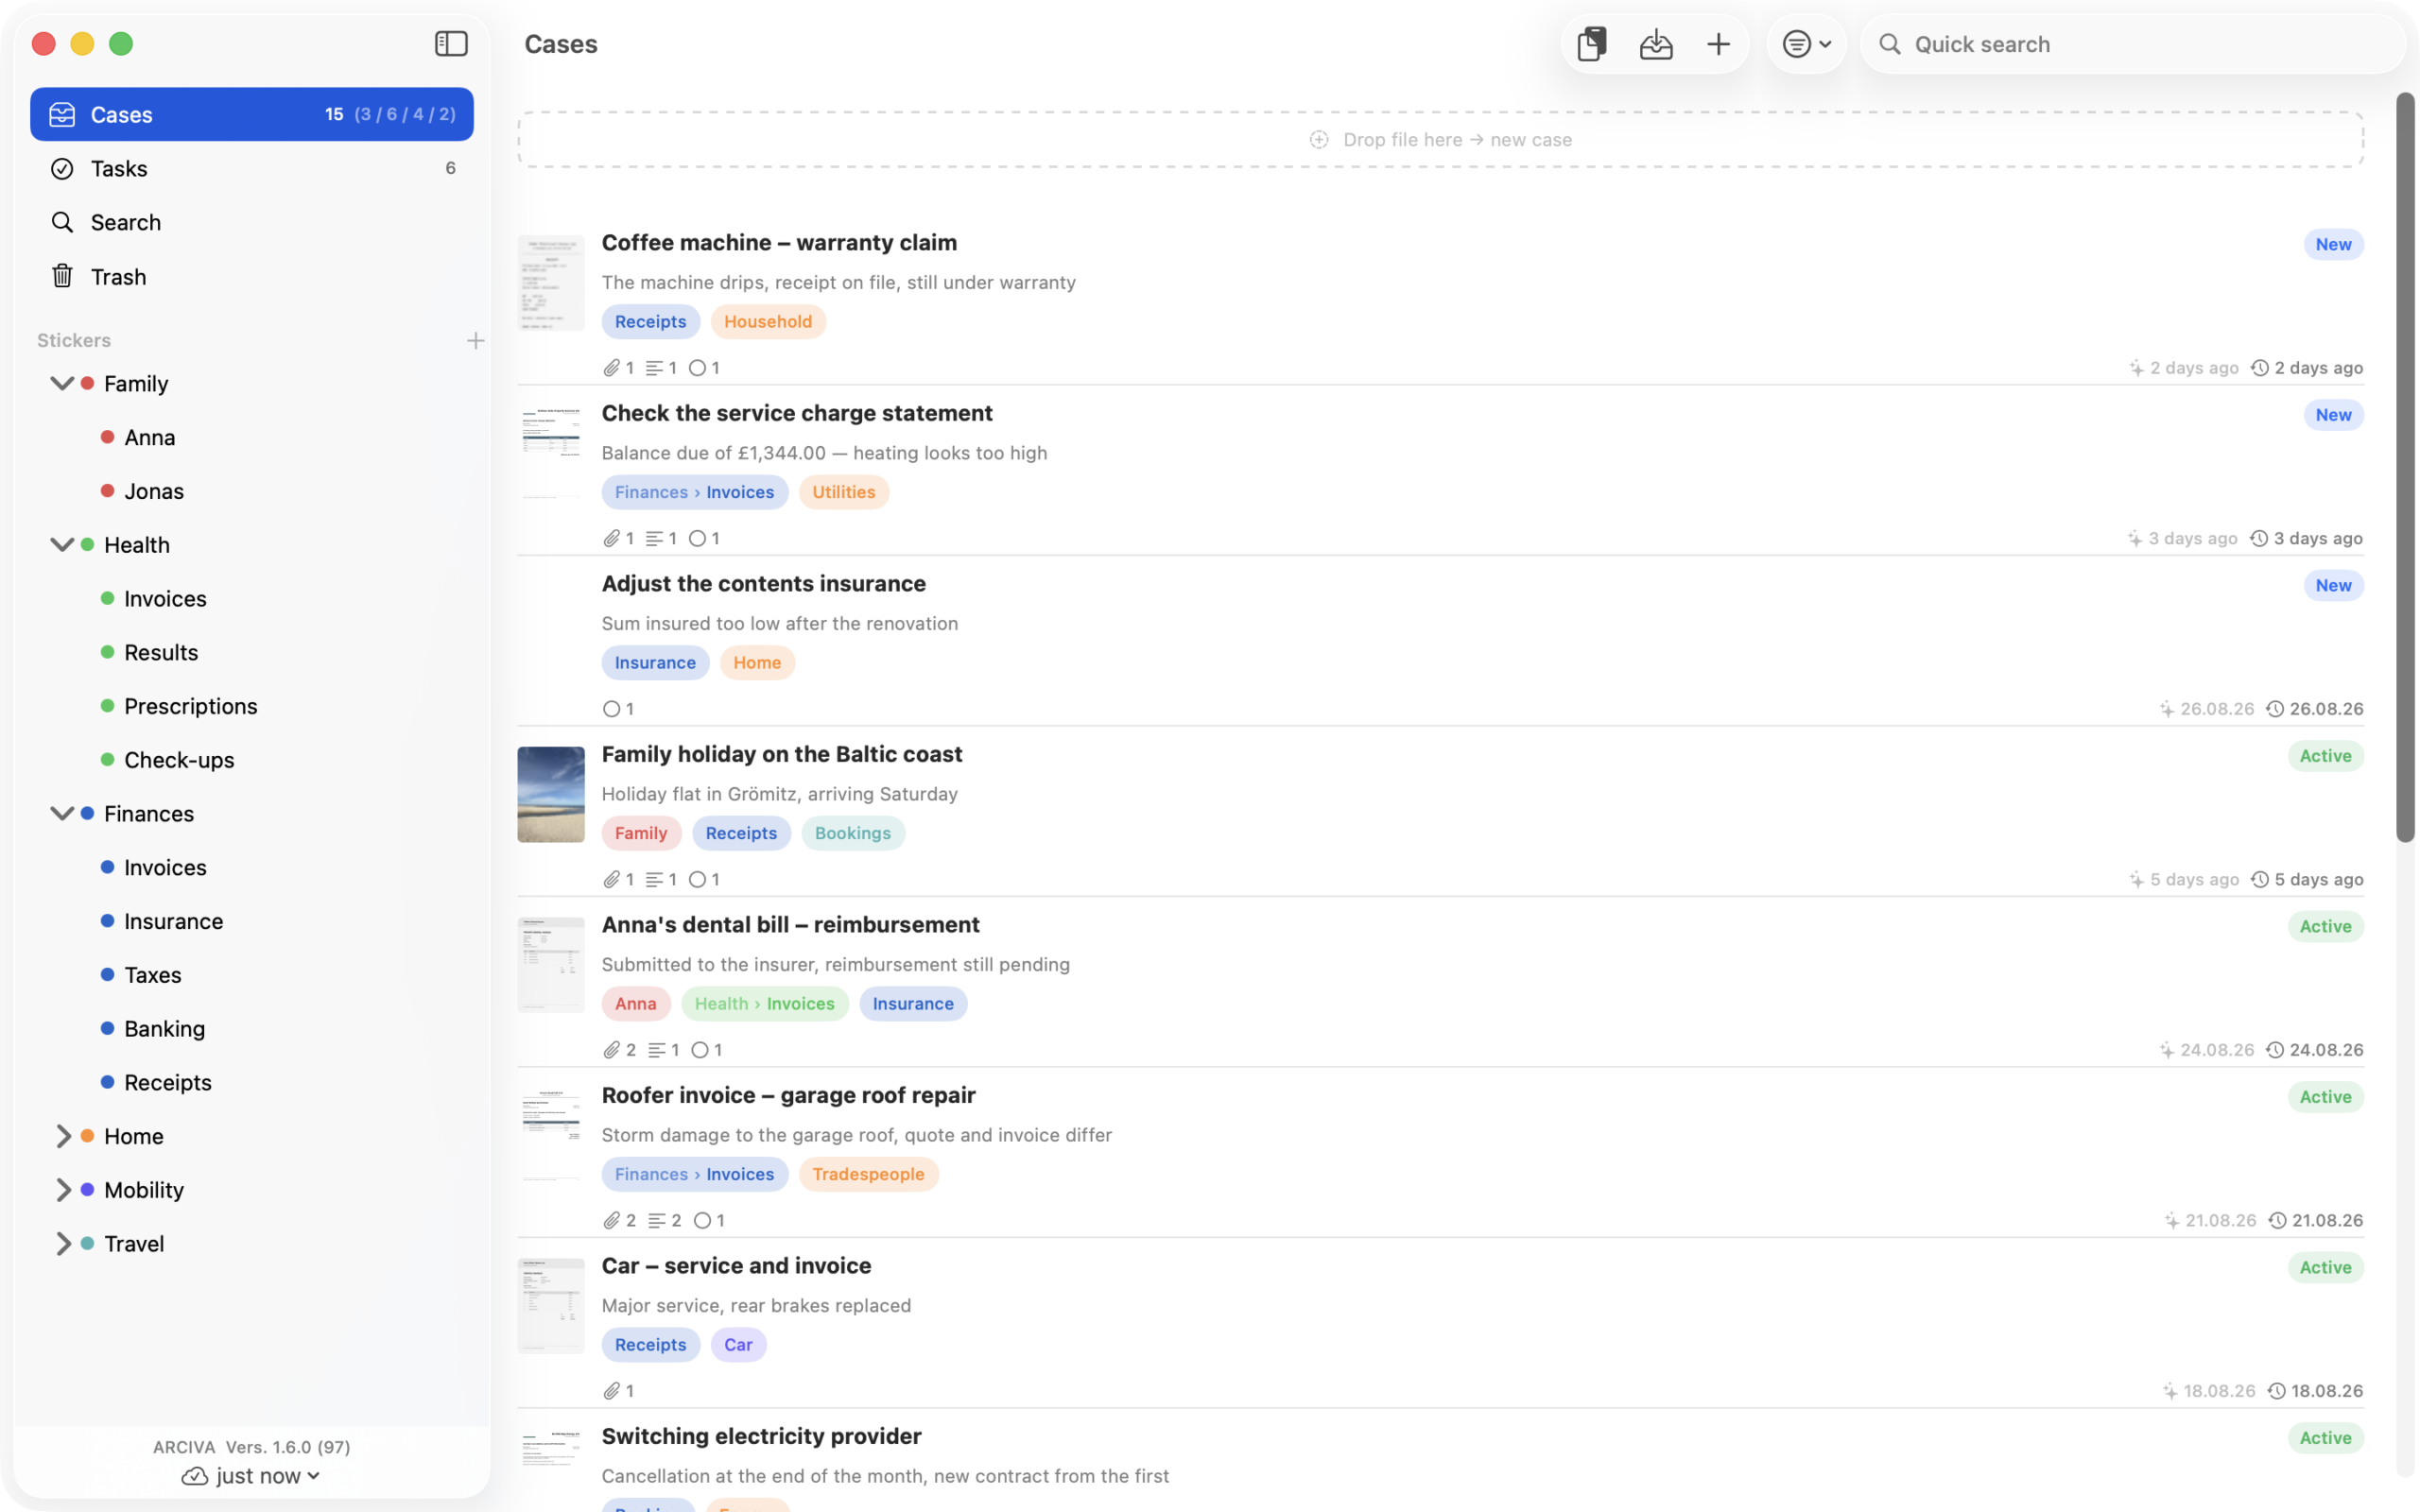Click the Household tag on coffee machine case
Viewport: 2420px width, 1512px height.
coord(768,322)
